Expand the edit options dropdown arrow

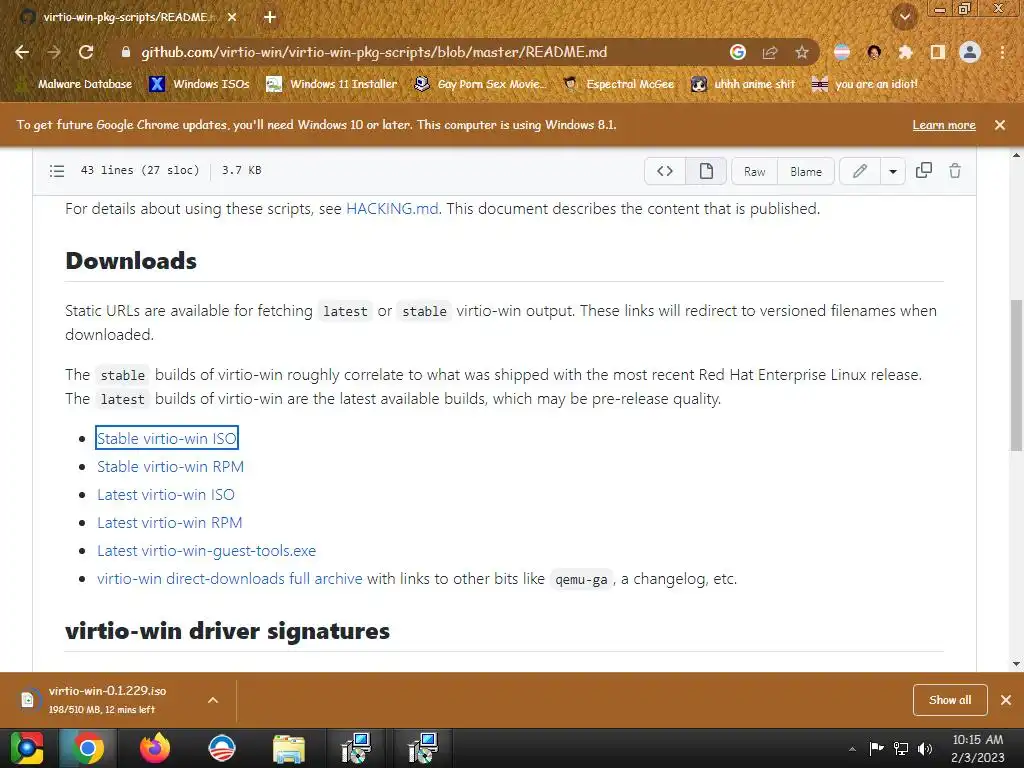click(893, 171)
